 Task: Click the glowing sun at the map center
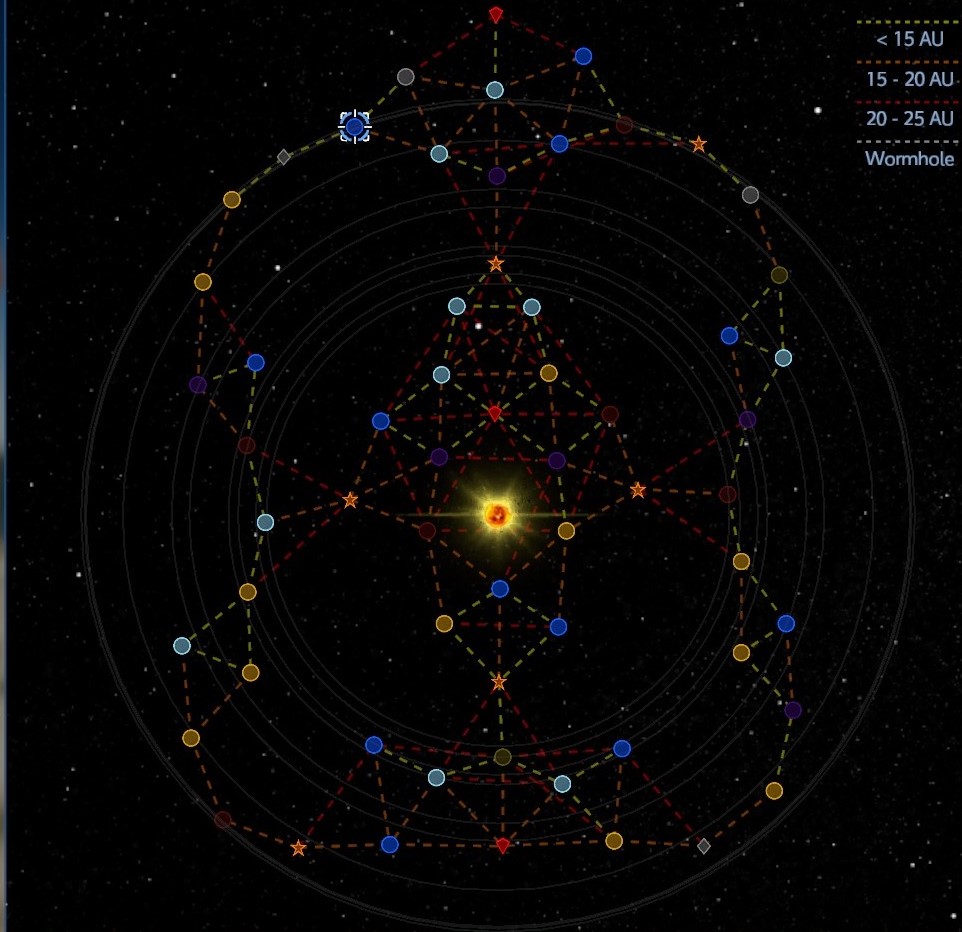coord(497,515)
